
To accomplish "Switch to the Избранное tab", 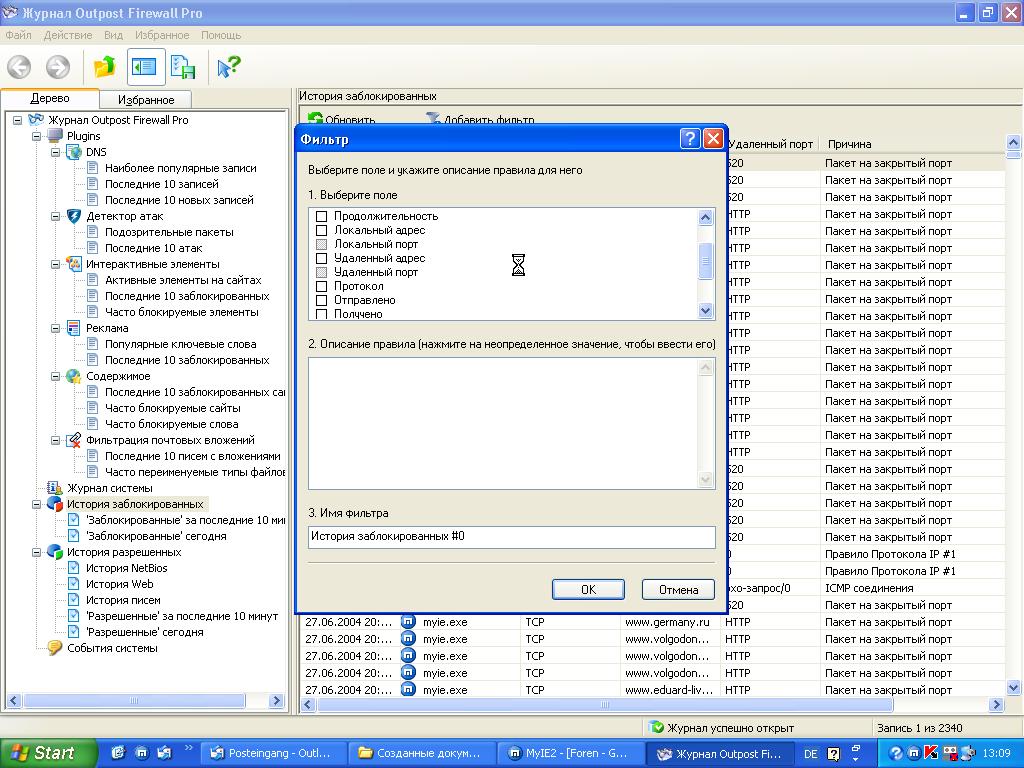I will [x=146, y=100].
